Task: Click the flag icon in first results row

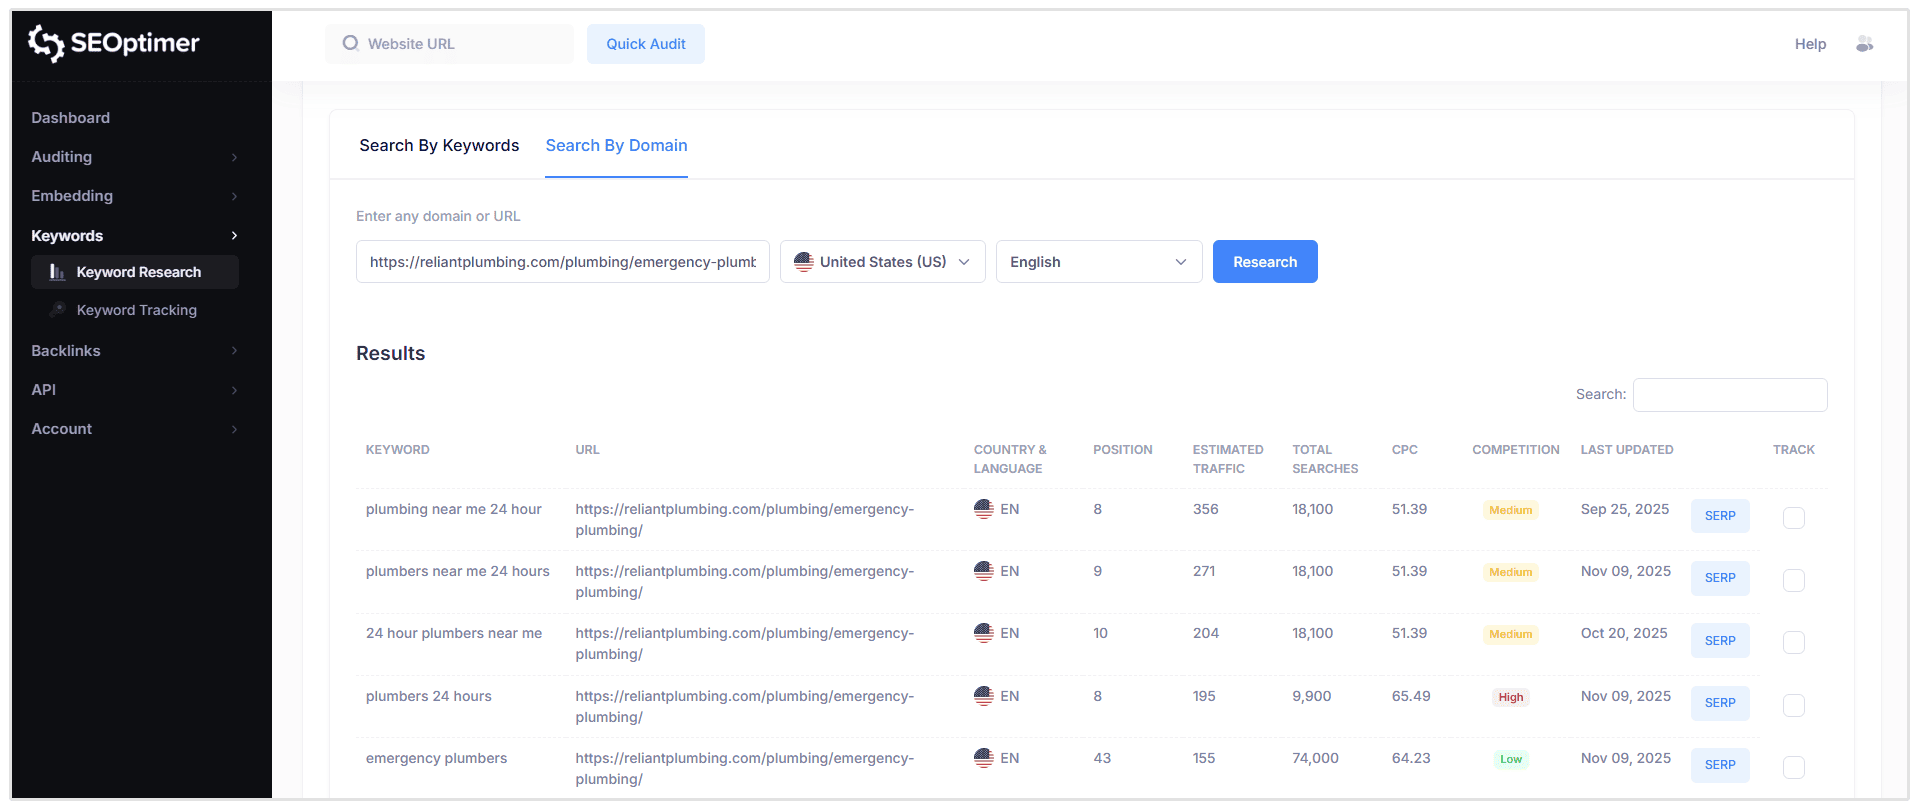Action: [983, 509]
